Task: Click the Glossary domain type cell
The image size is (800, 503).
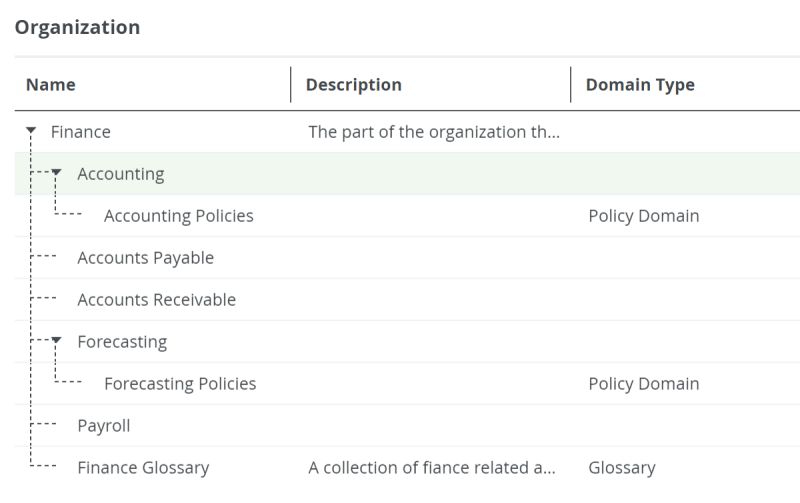Action: 622,468
